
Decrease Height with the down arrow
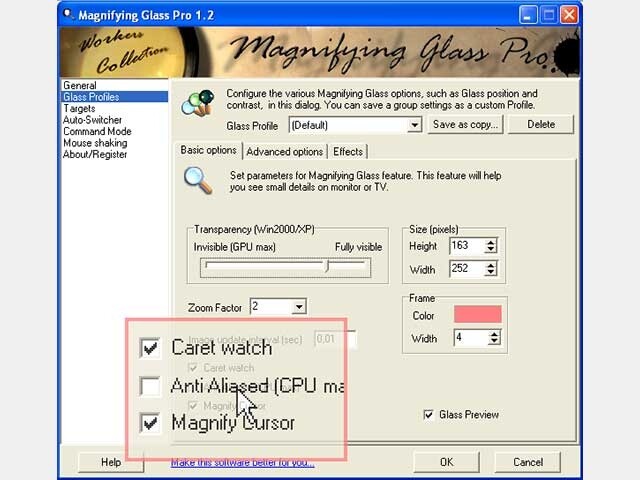tap(491, 249)
